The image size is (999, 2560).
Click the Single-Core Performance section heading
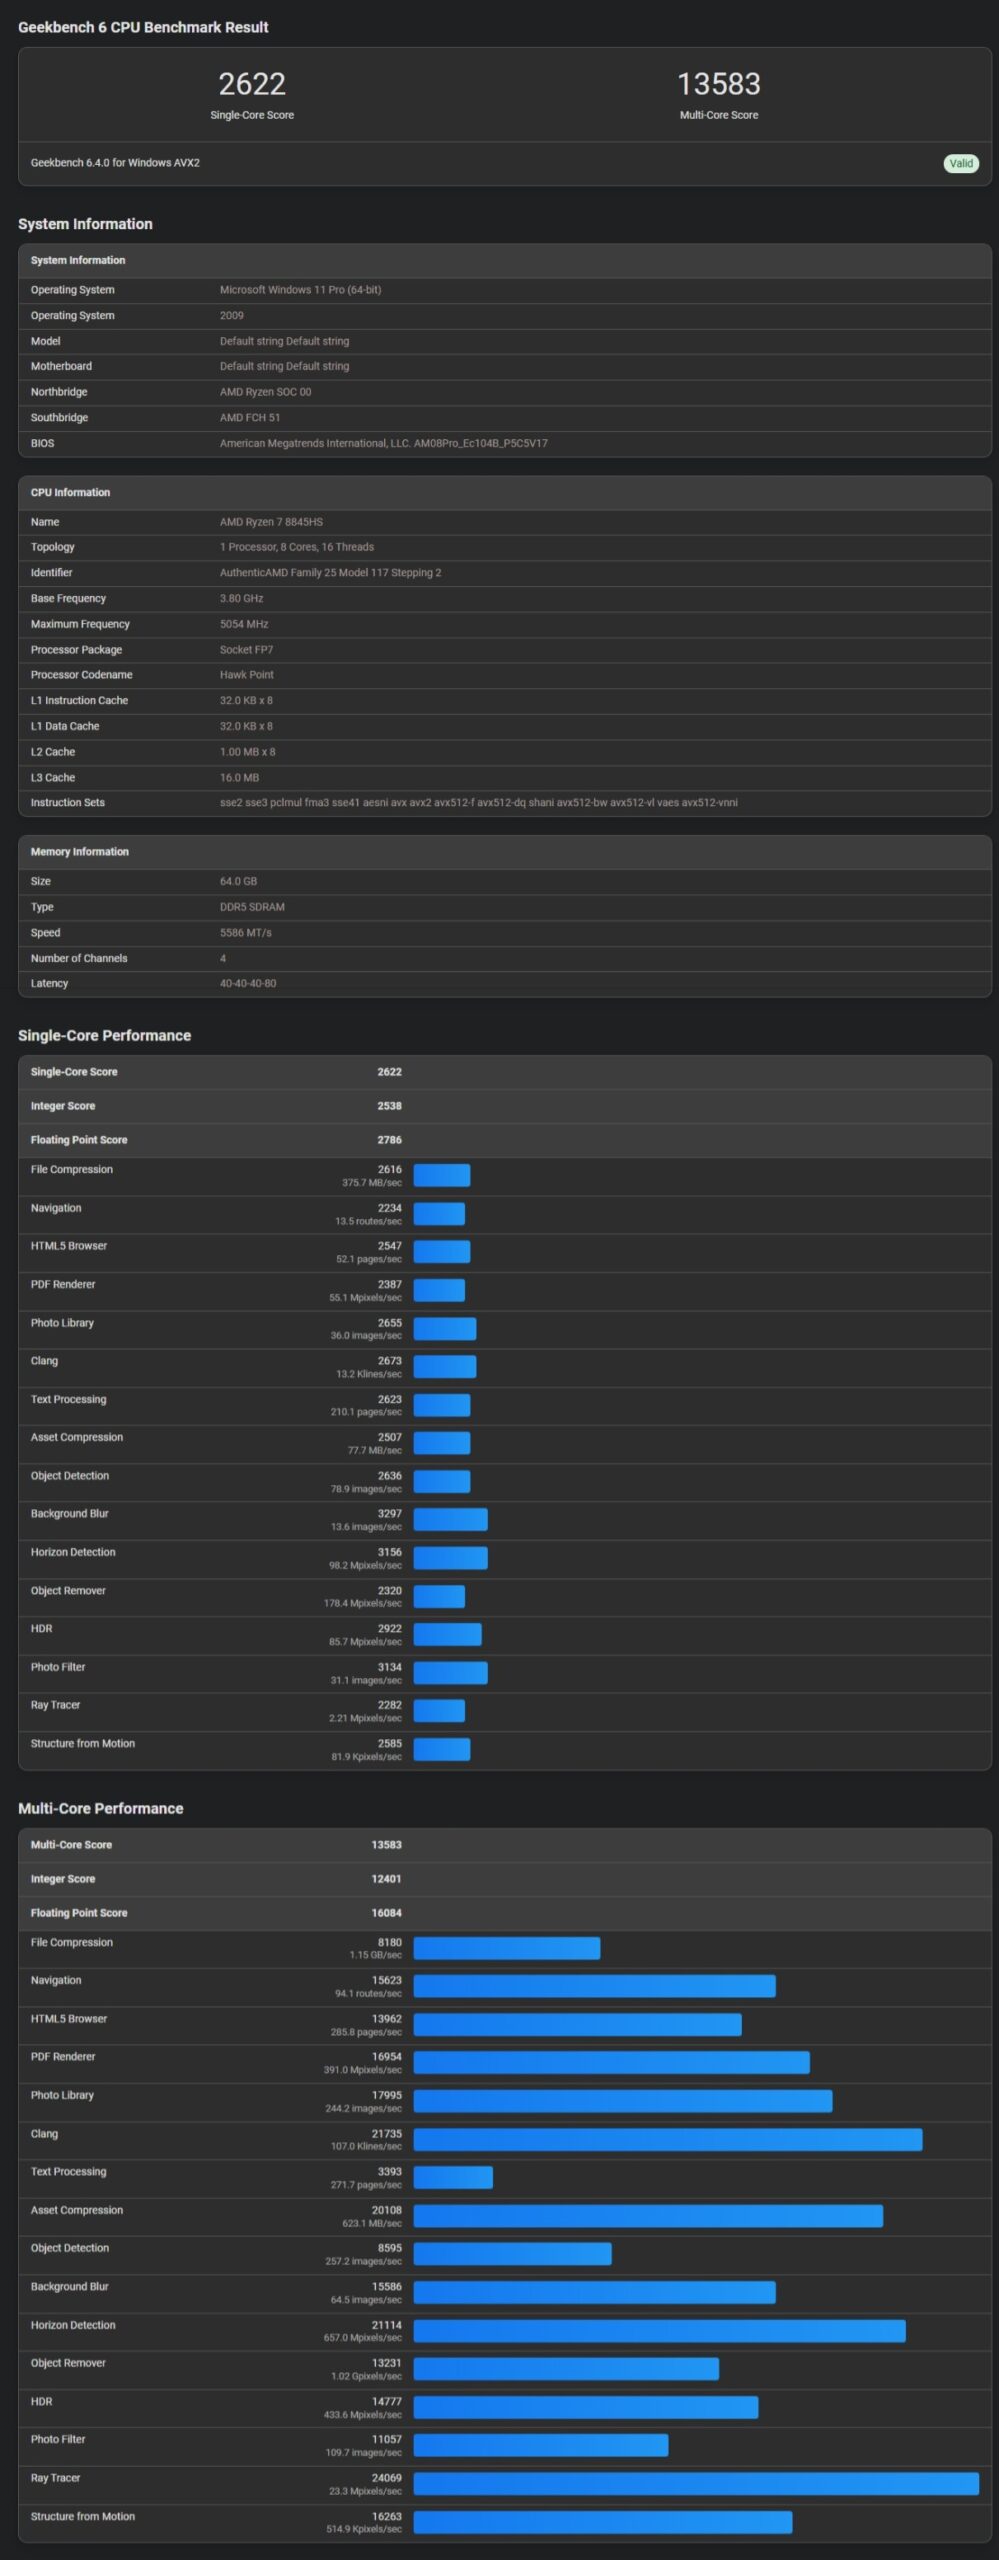click(x=104, y=1036)
